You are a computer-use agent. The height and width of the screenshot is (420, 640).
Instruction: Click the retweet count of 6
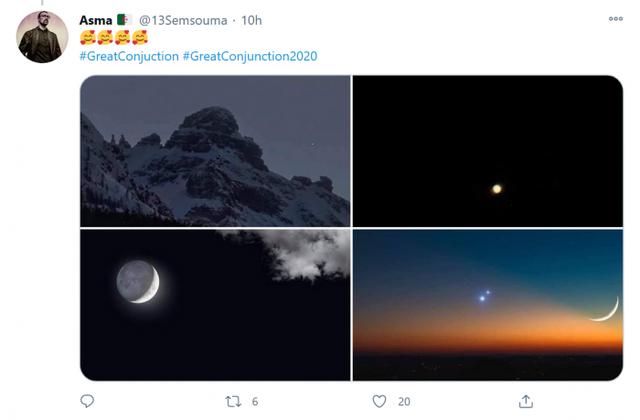[x=255, y=401]
